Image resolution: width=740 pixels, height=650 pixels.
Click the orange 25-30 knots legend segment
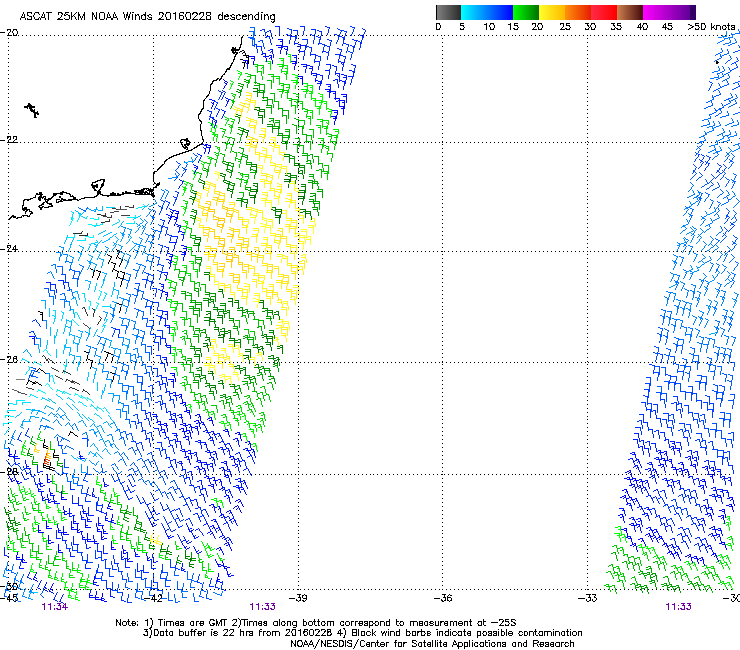coord(578,12)
